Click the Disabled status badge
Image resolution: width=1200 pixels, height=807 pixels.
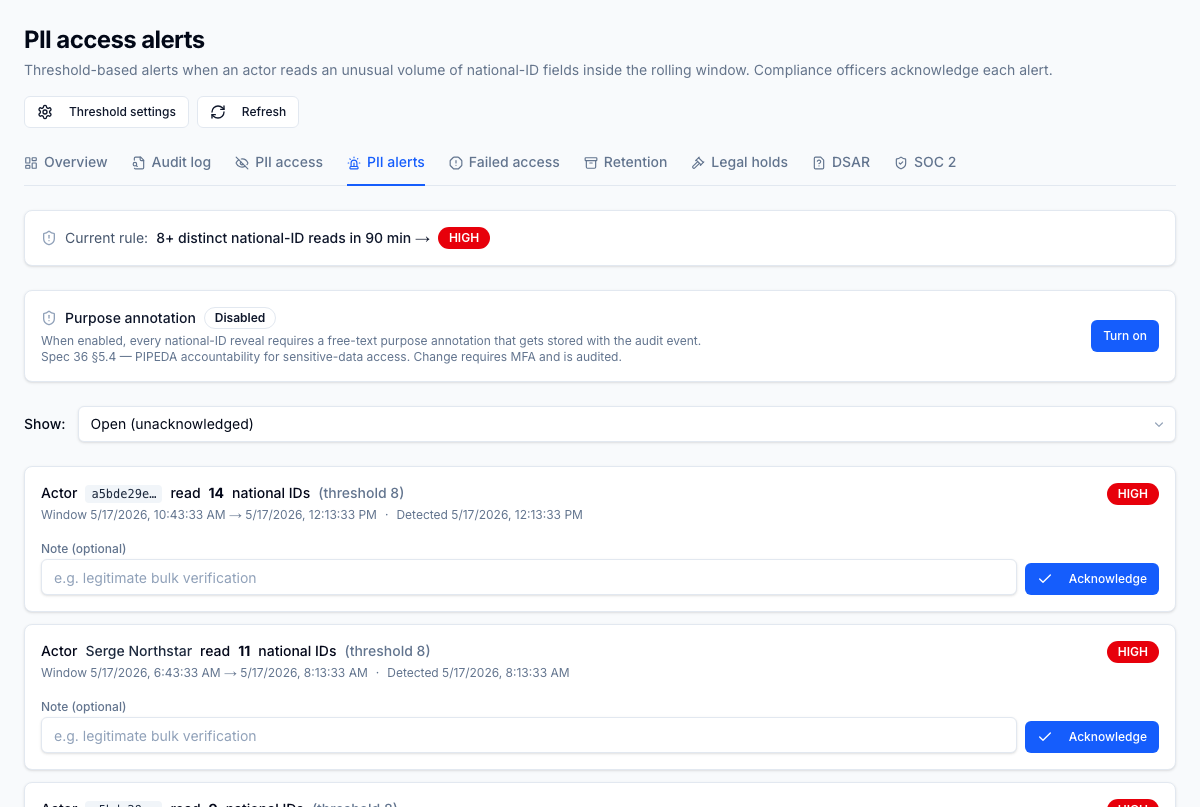240,318
